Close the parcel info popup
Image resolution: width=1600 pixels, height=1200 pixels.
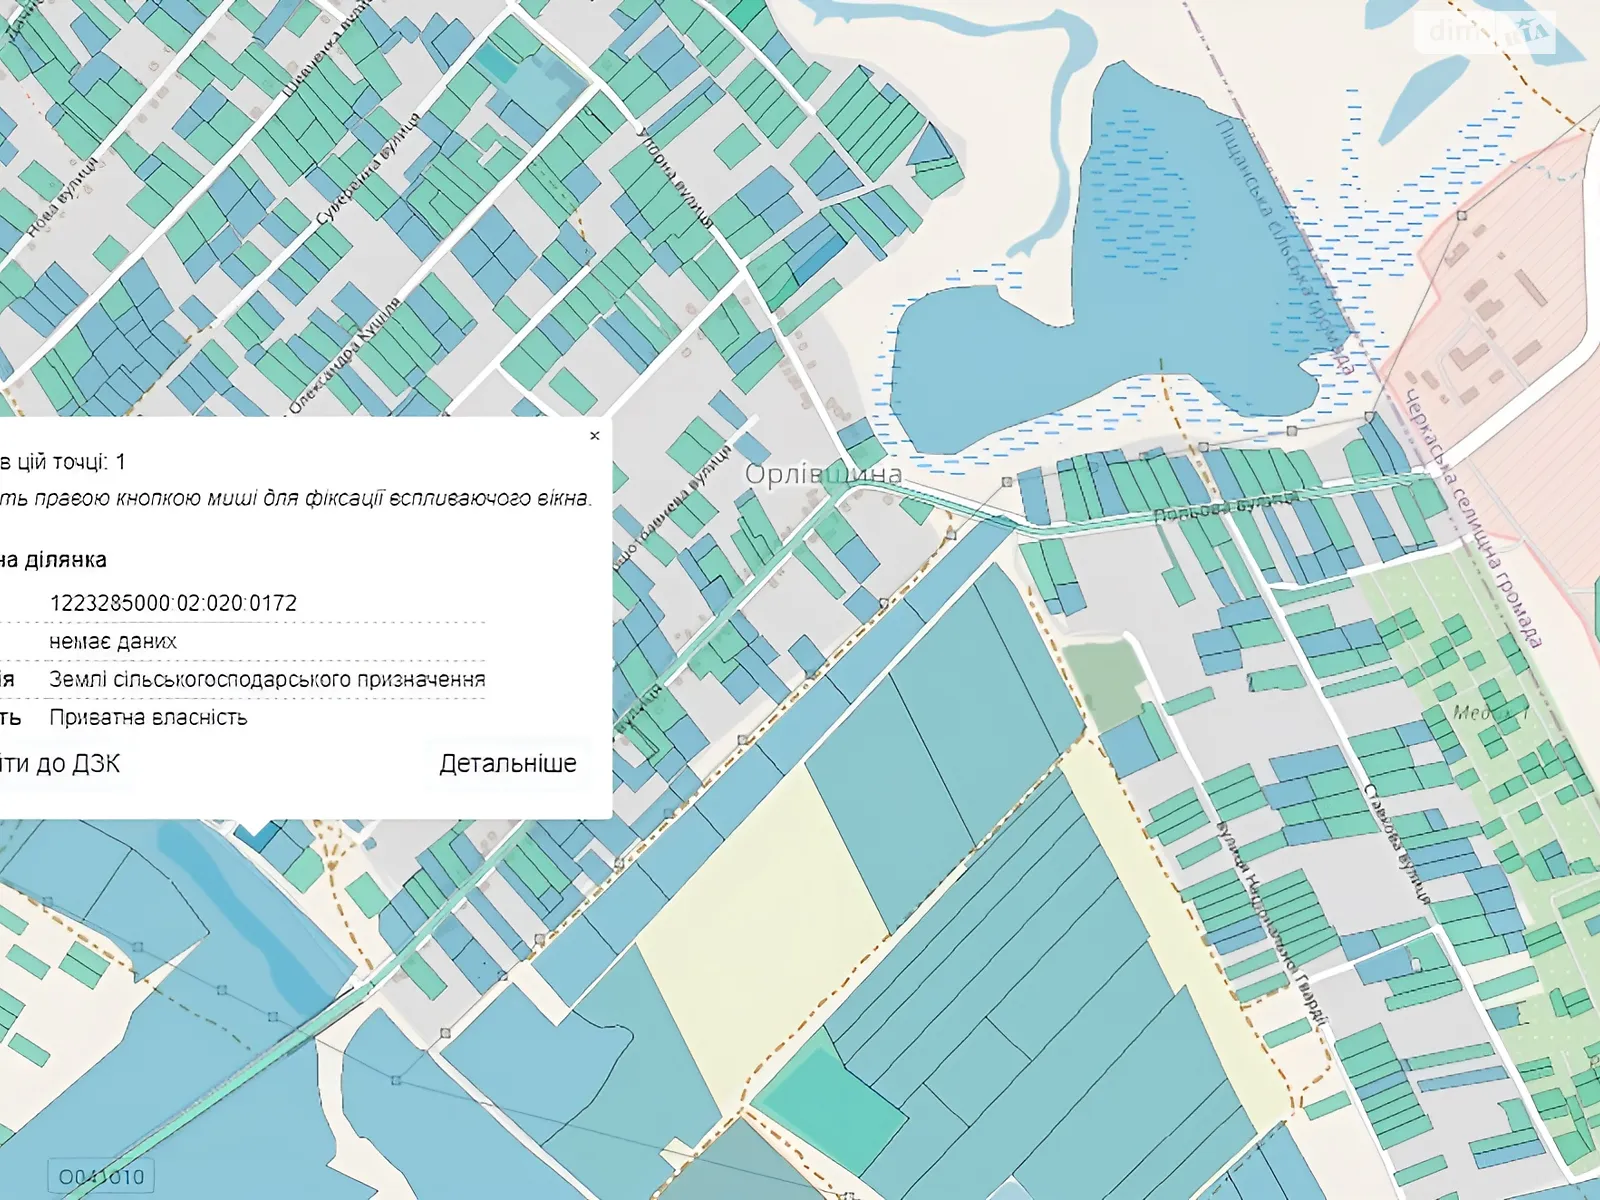(x=595, y=436)
